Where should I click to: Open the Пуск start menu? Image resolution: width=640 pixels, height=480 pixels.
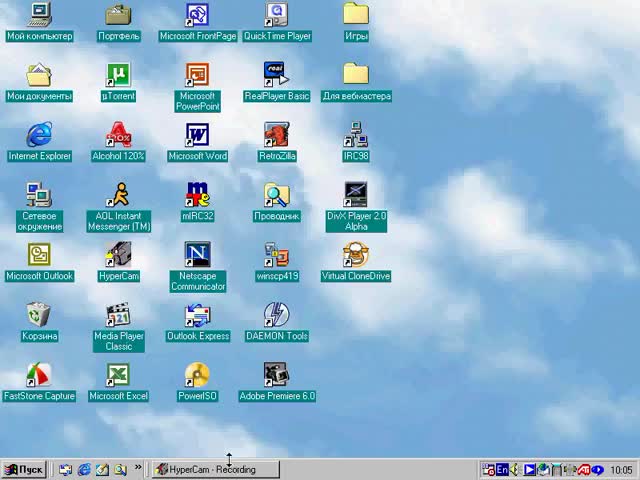click(25, 469)
